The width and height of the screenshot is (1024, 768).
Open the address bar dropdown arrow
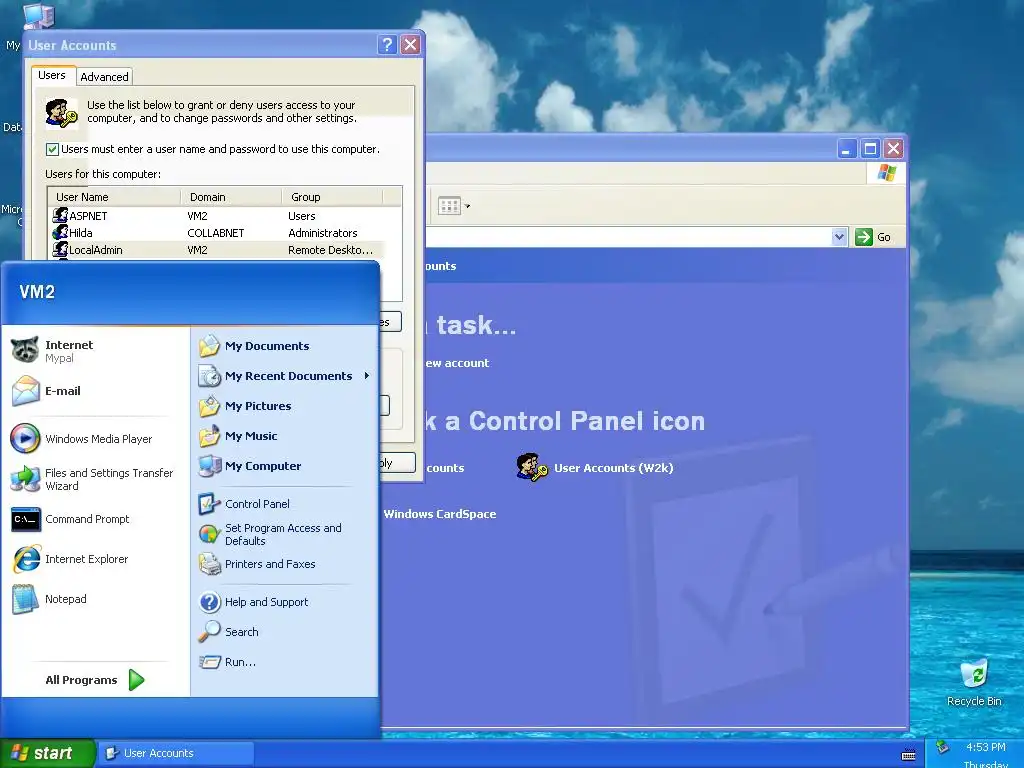pos(839,237)
